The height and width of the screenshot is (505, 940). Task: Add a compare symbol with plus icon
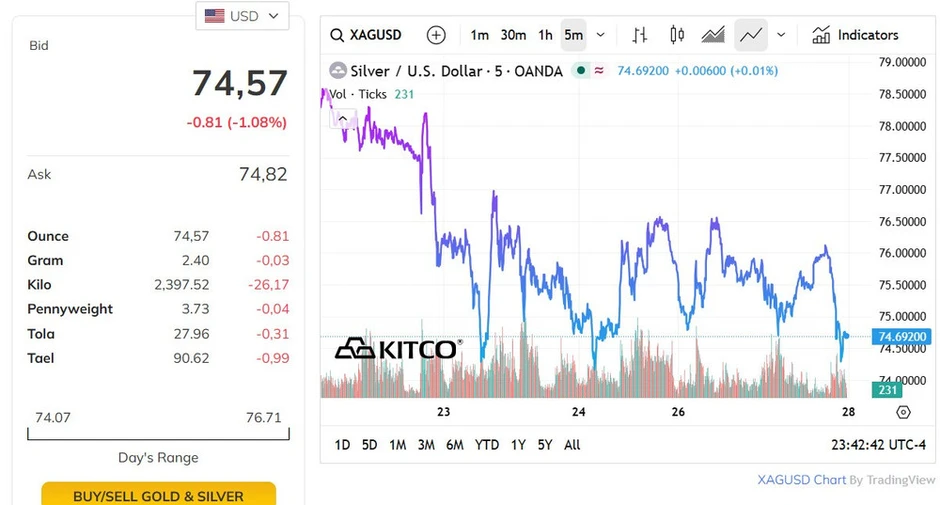[436, 35]
